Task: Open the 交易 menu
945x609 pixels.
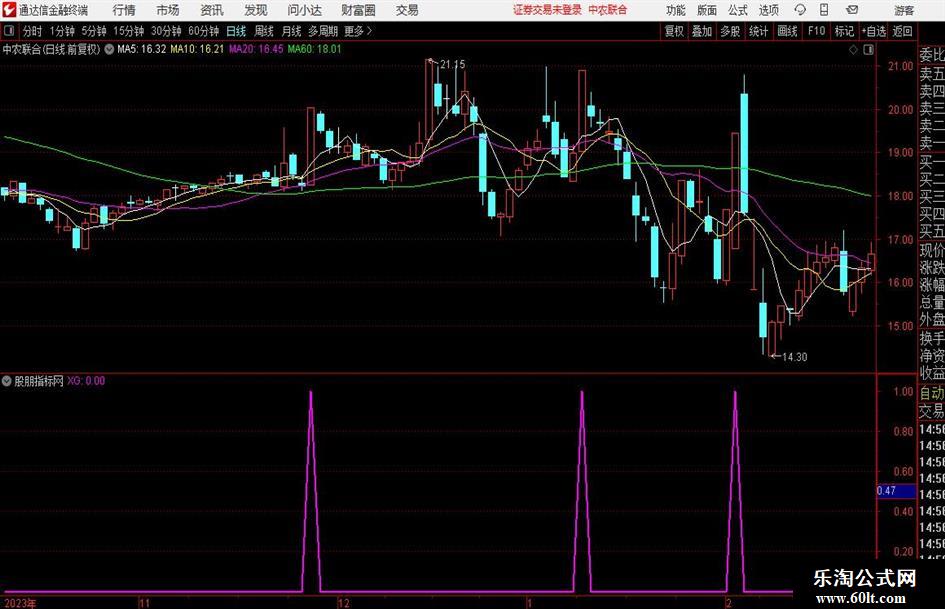Action: click(x=407, y=10)
